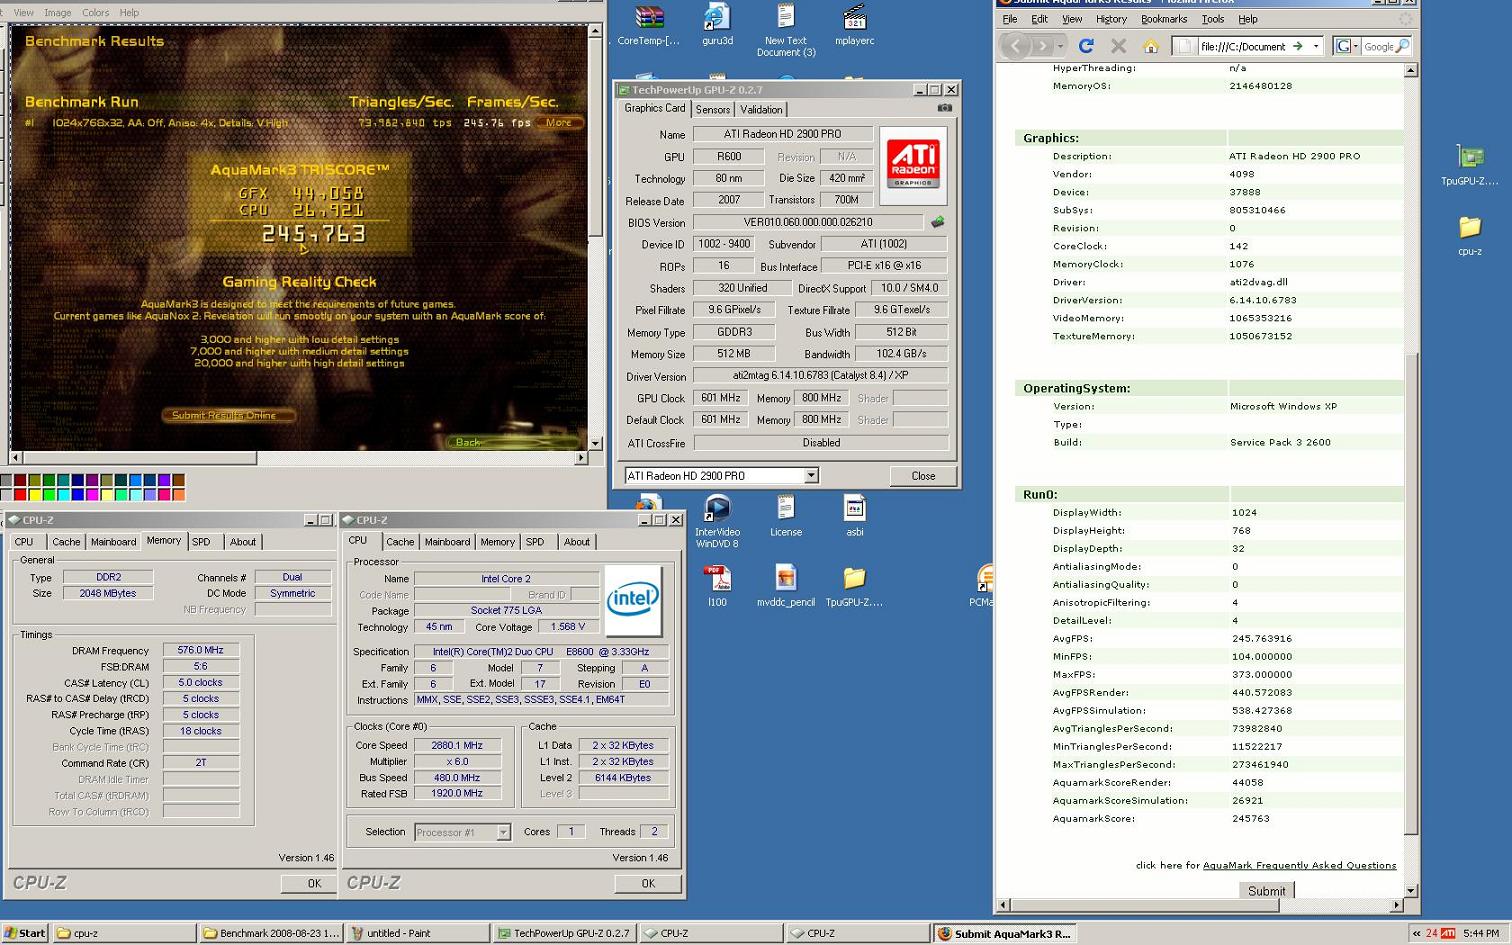Open the Bookmarks menu in Firefox

coord(1164,19)
